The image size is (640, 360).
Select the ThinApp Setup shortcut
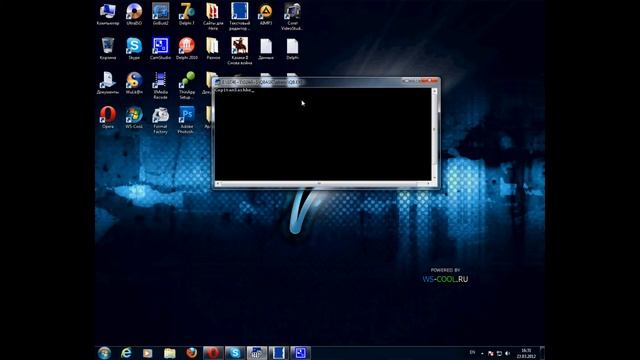pos(187,85)
